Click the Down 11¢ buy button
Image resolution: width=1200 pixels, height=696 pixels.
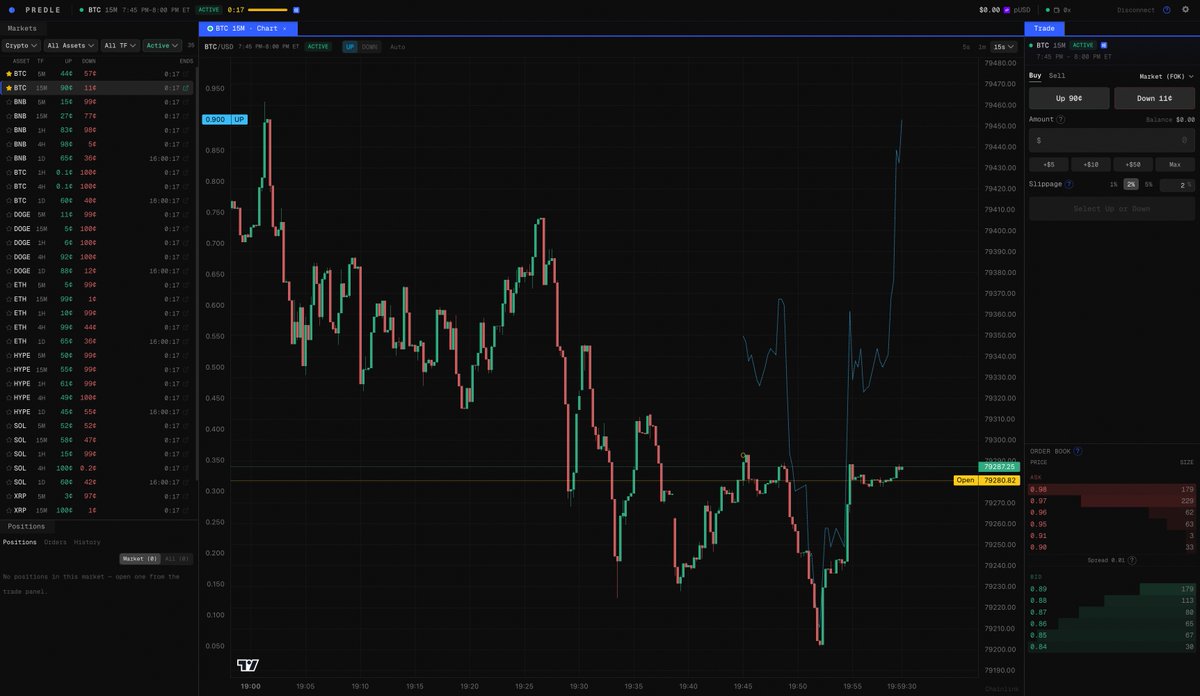(1155, 98)
